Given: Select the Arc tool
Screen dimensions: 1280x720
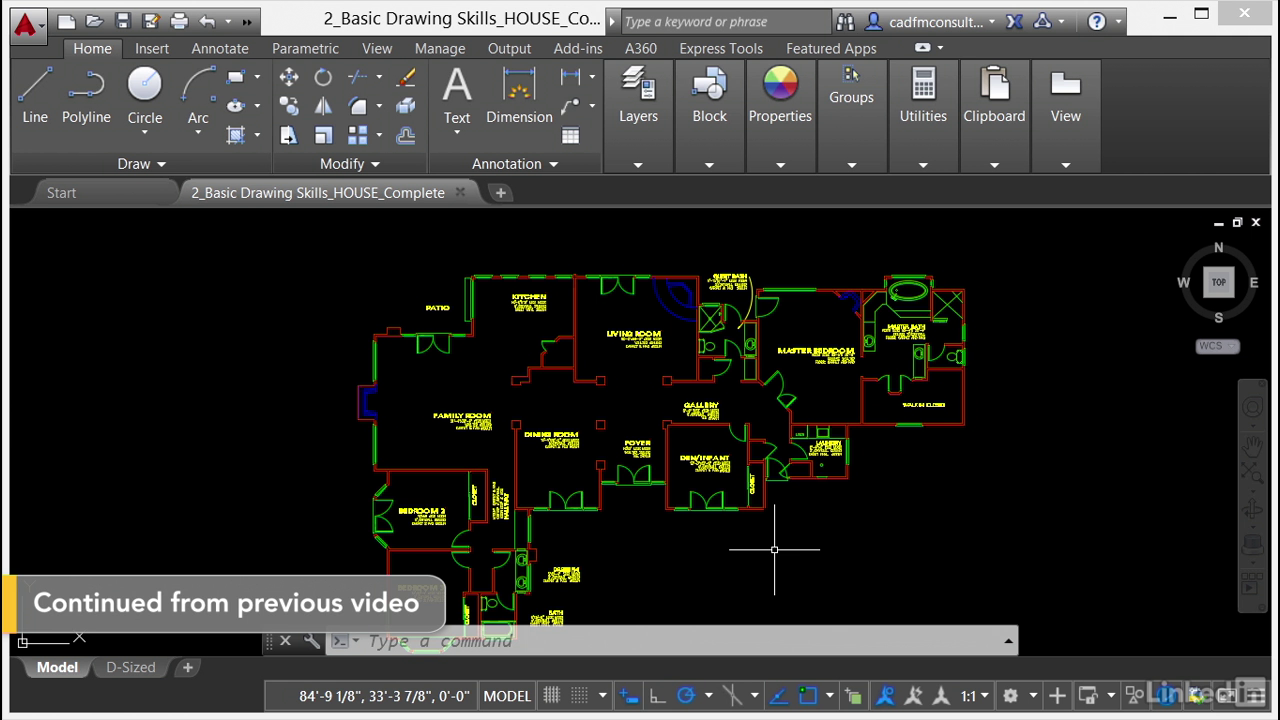Looking at the screenshot, I should [198, 97].
